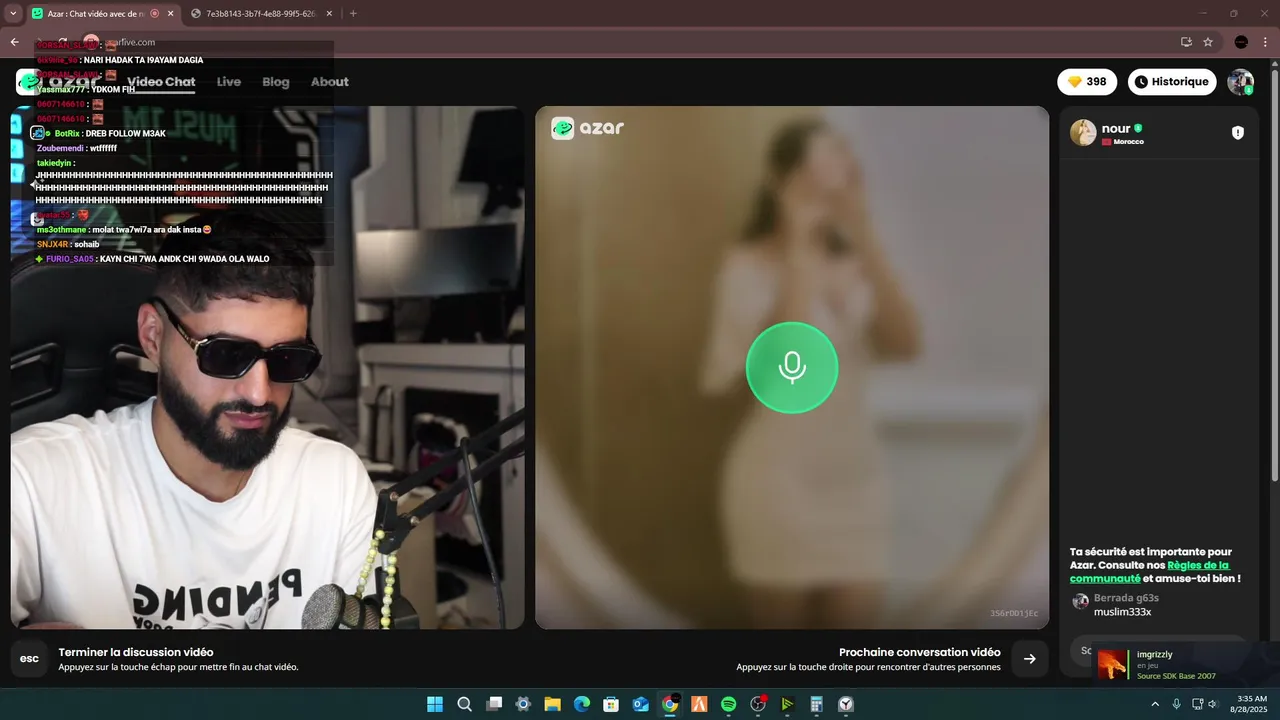Open Spotify from the taskbar
The height and width of the screenshot is (720, 1280).
click(729, 704)
